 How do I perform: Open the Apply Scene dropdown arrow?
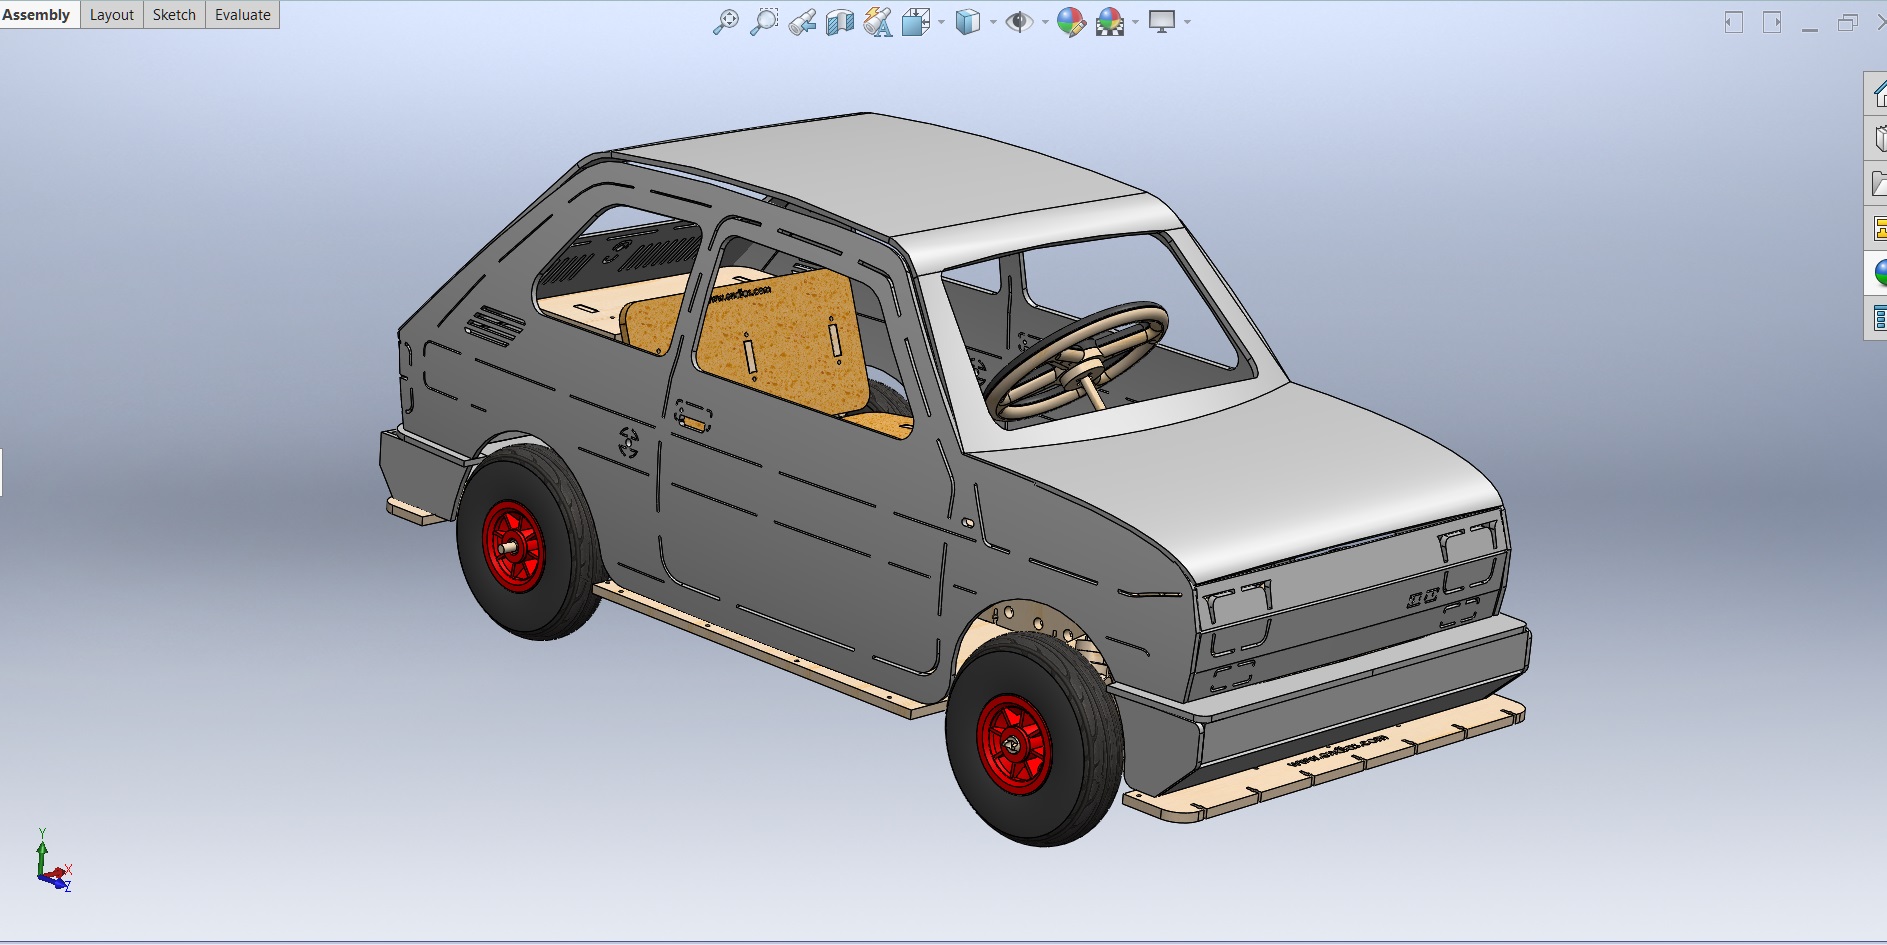coord(1136,22)
